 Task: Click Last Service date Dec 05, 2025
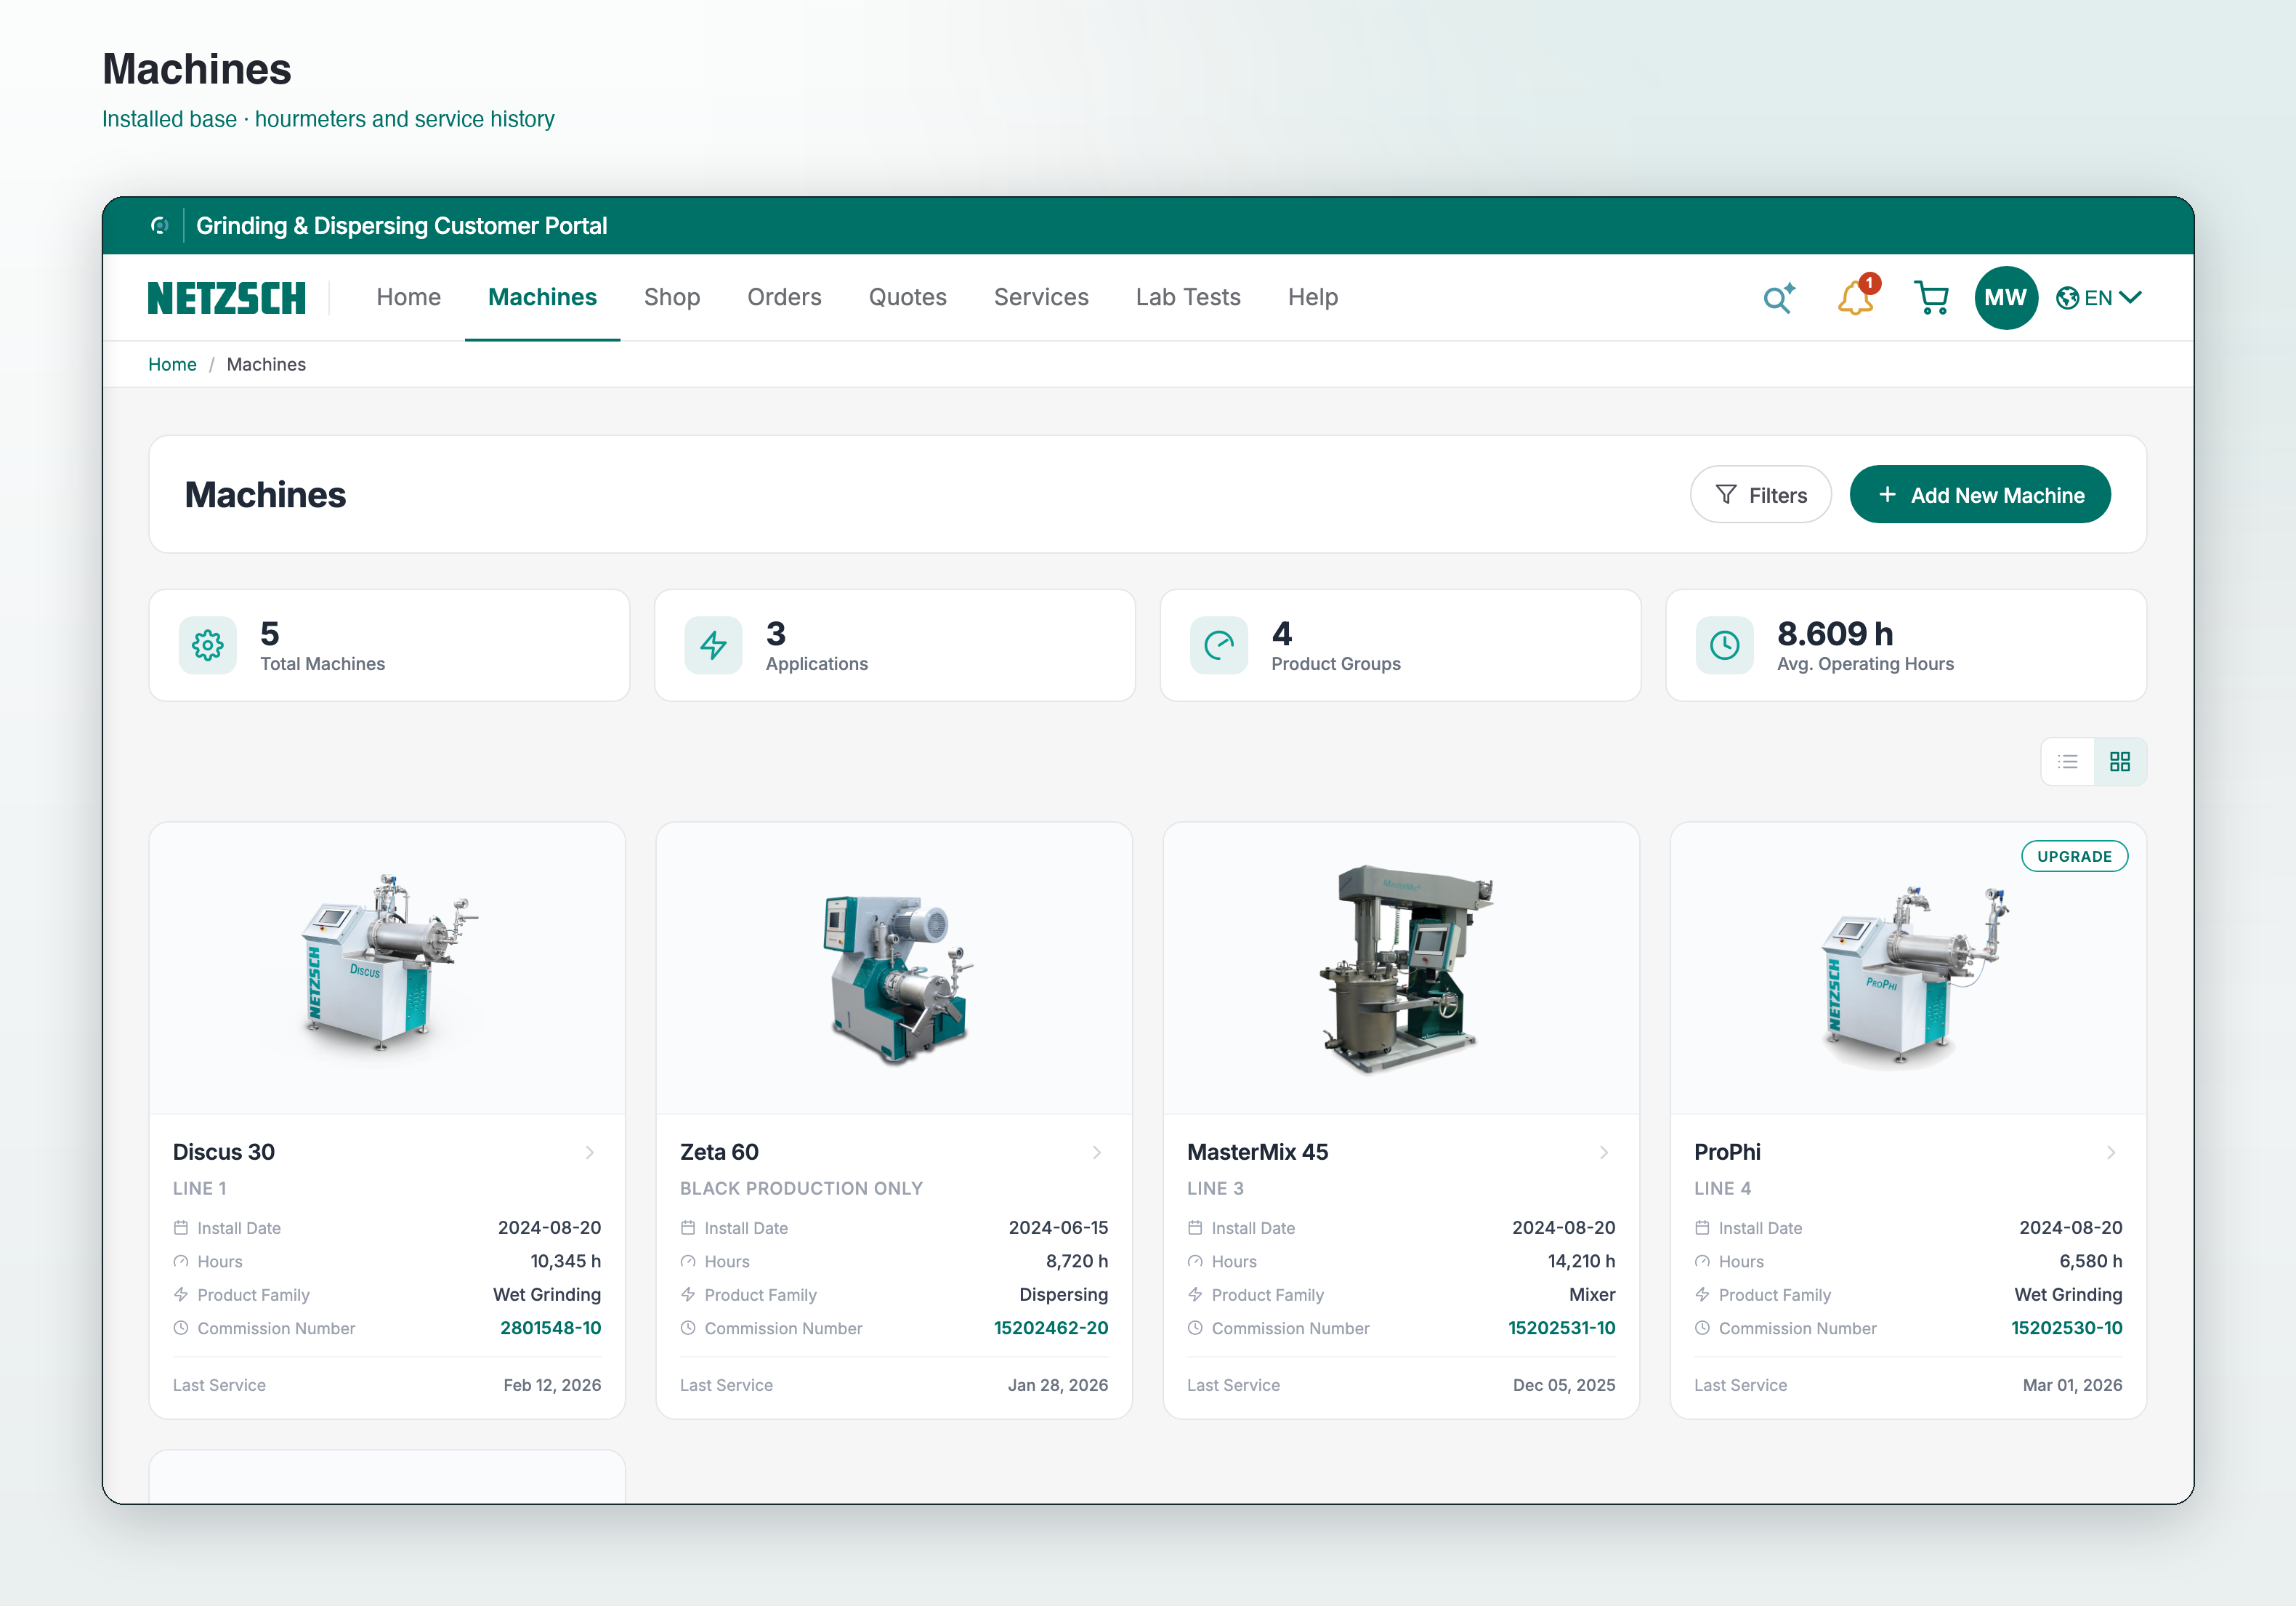[1564, 1385]
